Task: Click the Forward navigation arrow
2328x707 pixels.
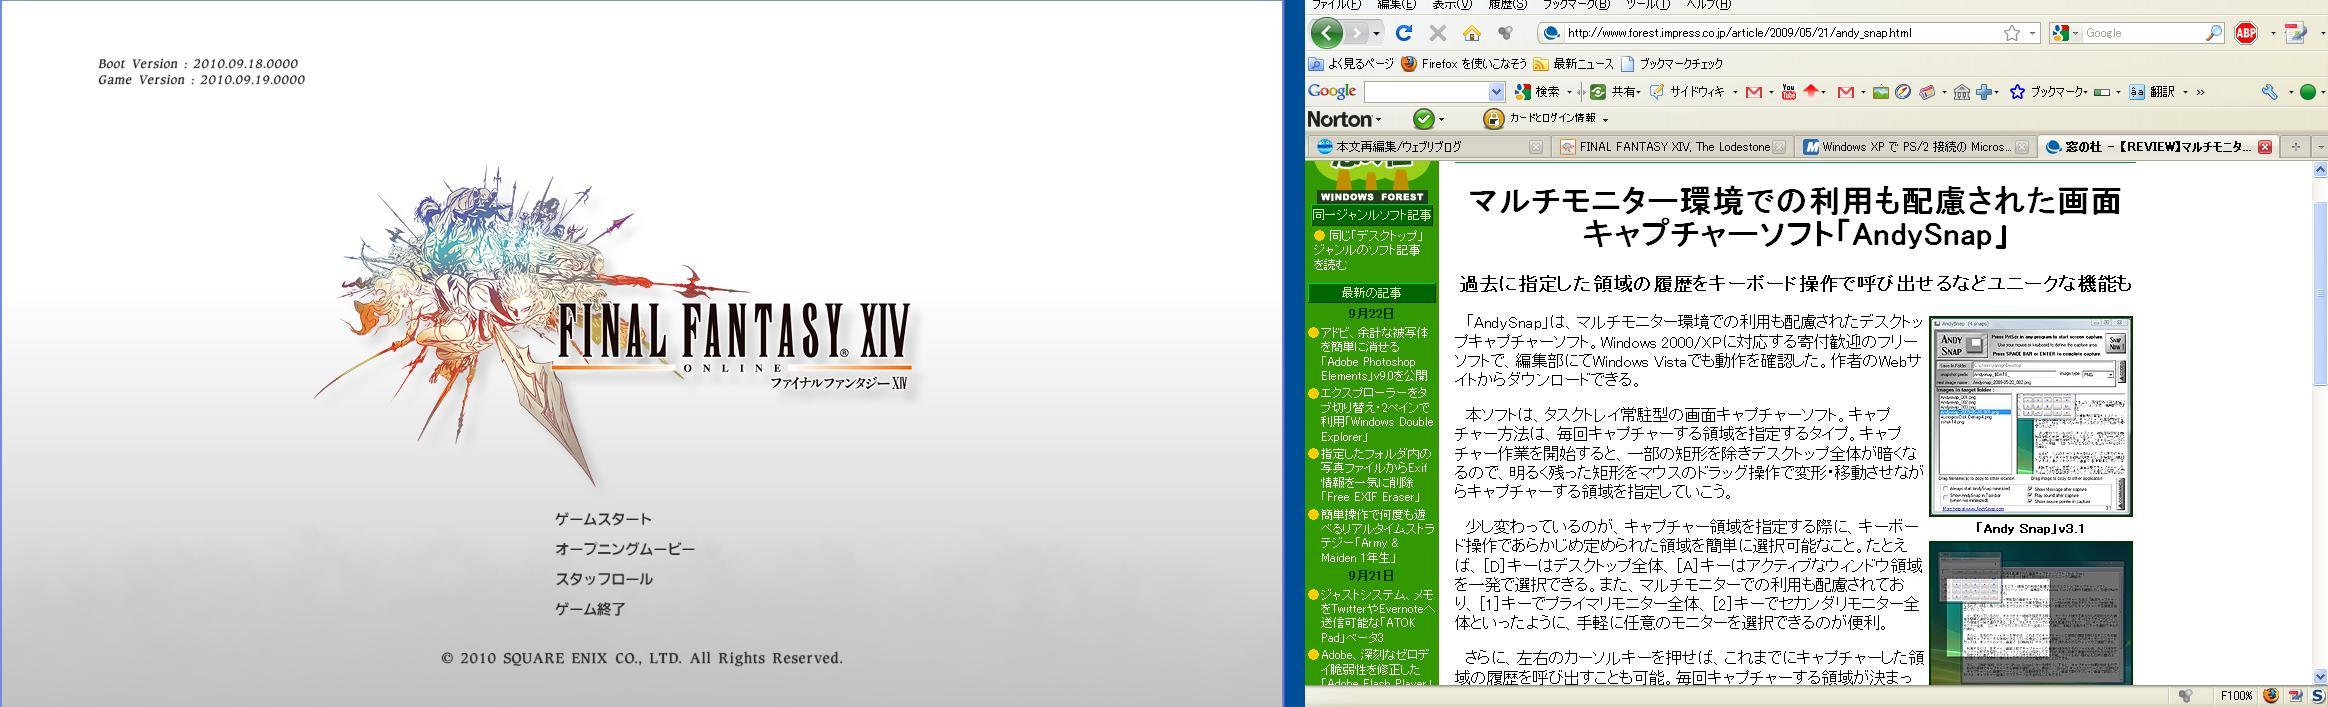Action: 1357,33
